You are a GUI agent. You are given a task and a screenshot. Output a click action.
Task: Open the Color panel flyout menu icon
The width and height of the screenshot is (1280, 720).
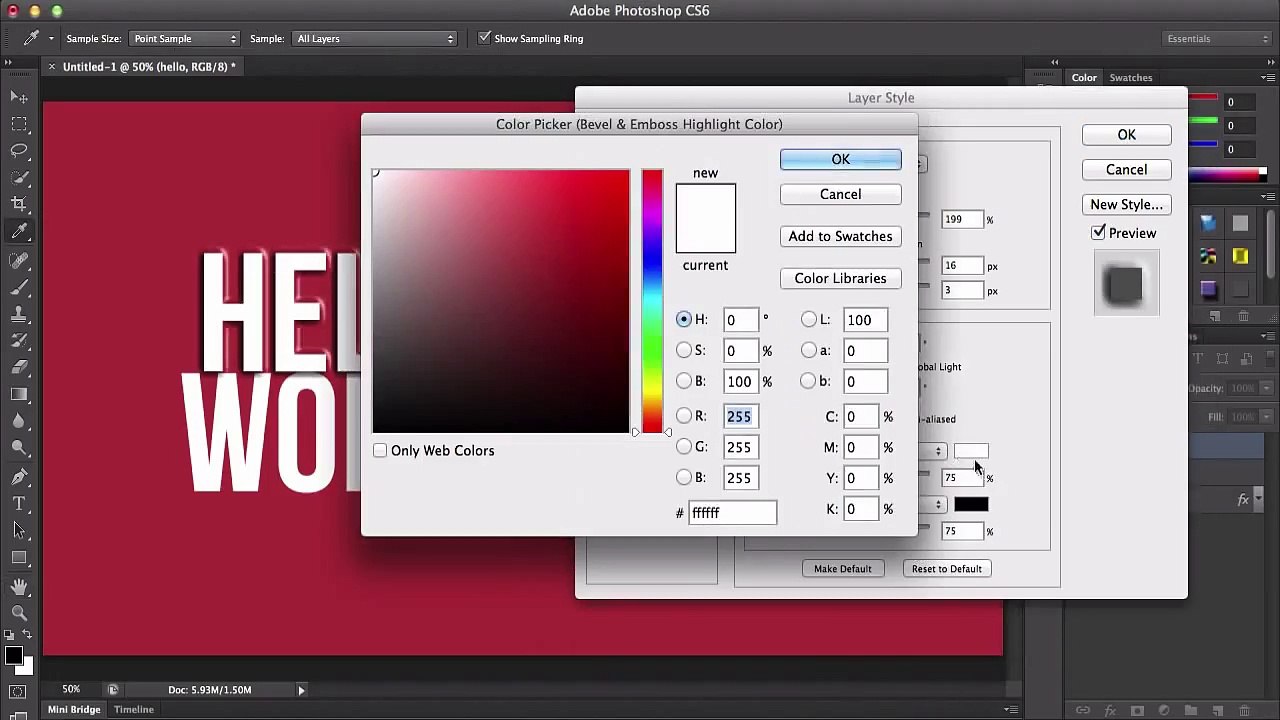pos(1268,77)
